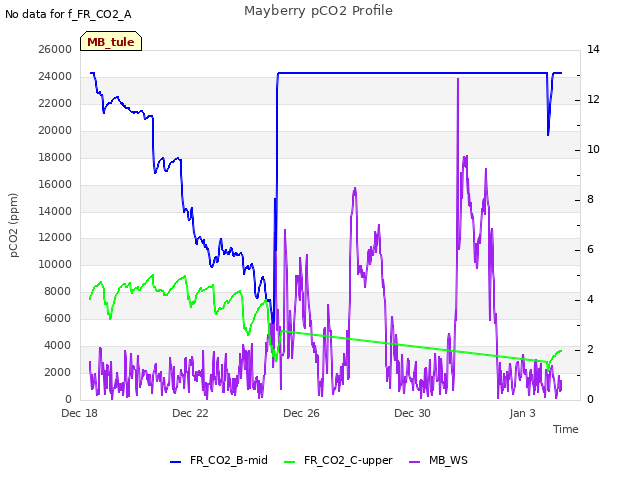Click the 4 right axis value

click(591, 299)
